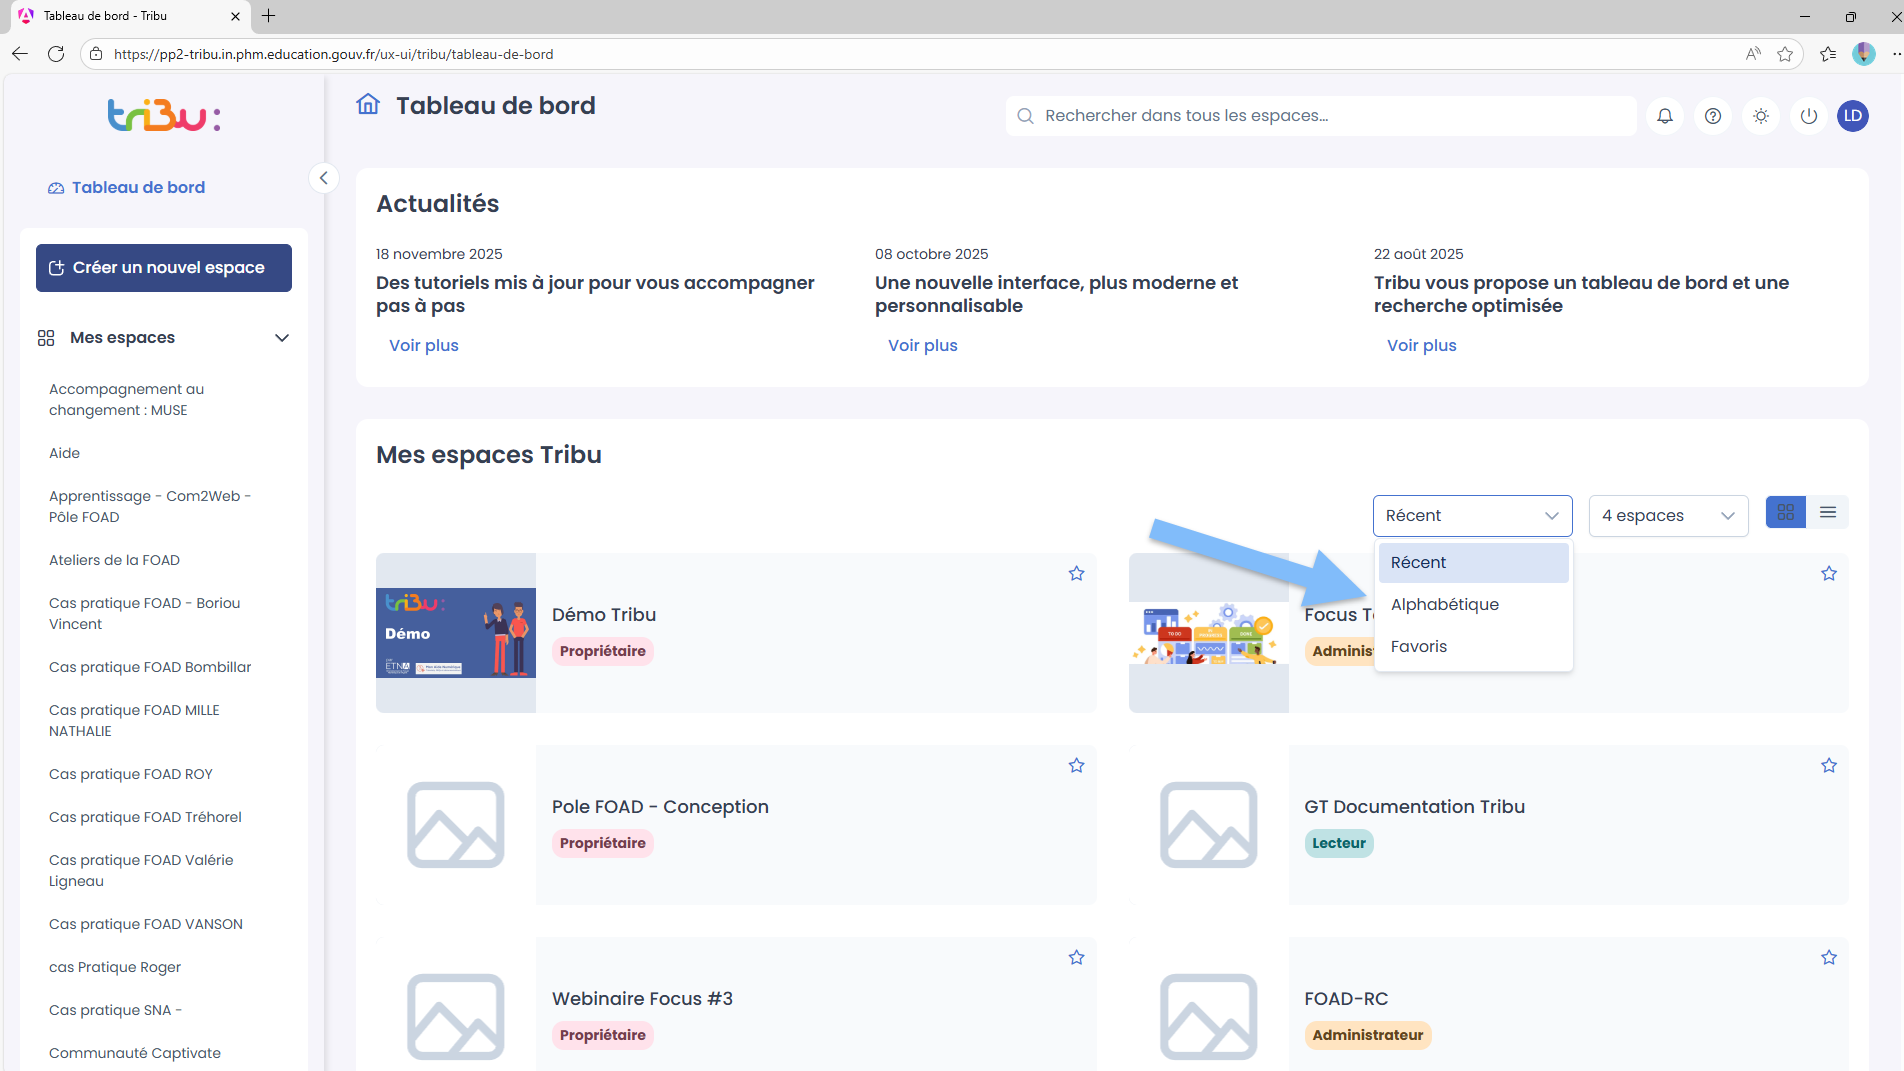View site information lock icon
This screenshot has width=1904, height=1071.
pyautogui.click(x=95, y=54)
